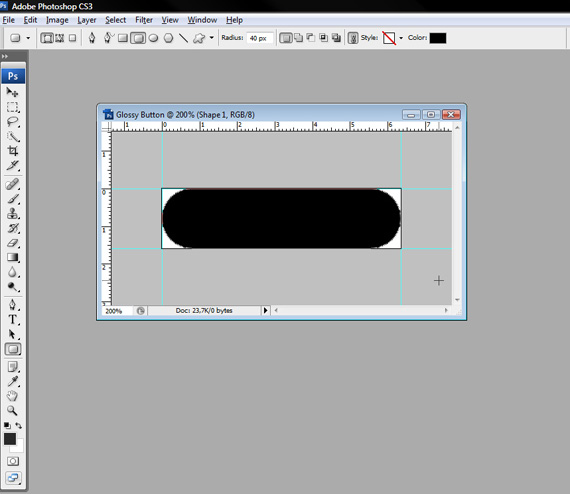The image size is (570, 494).
Task: Toggle Quick Mask mode
Action: (13, 461)
